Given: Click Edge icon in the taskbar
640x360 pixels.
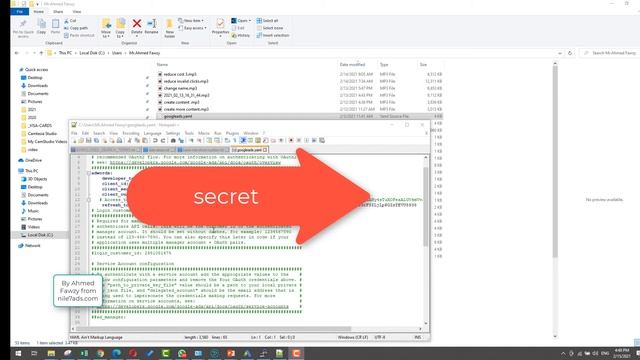Looking at the screenshot, I should [117, 353].
